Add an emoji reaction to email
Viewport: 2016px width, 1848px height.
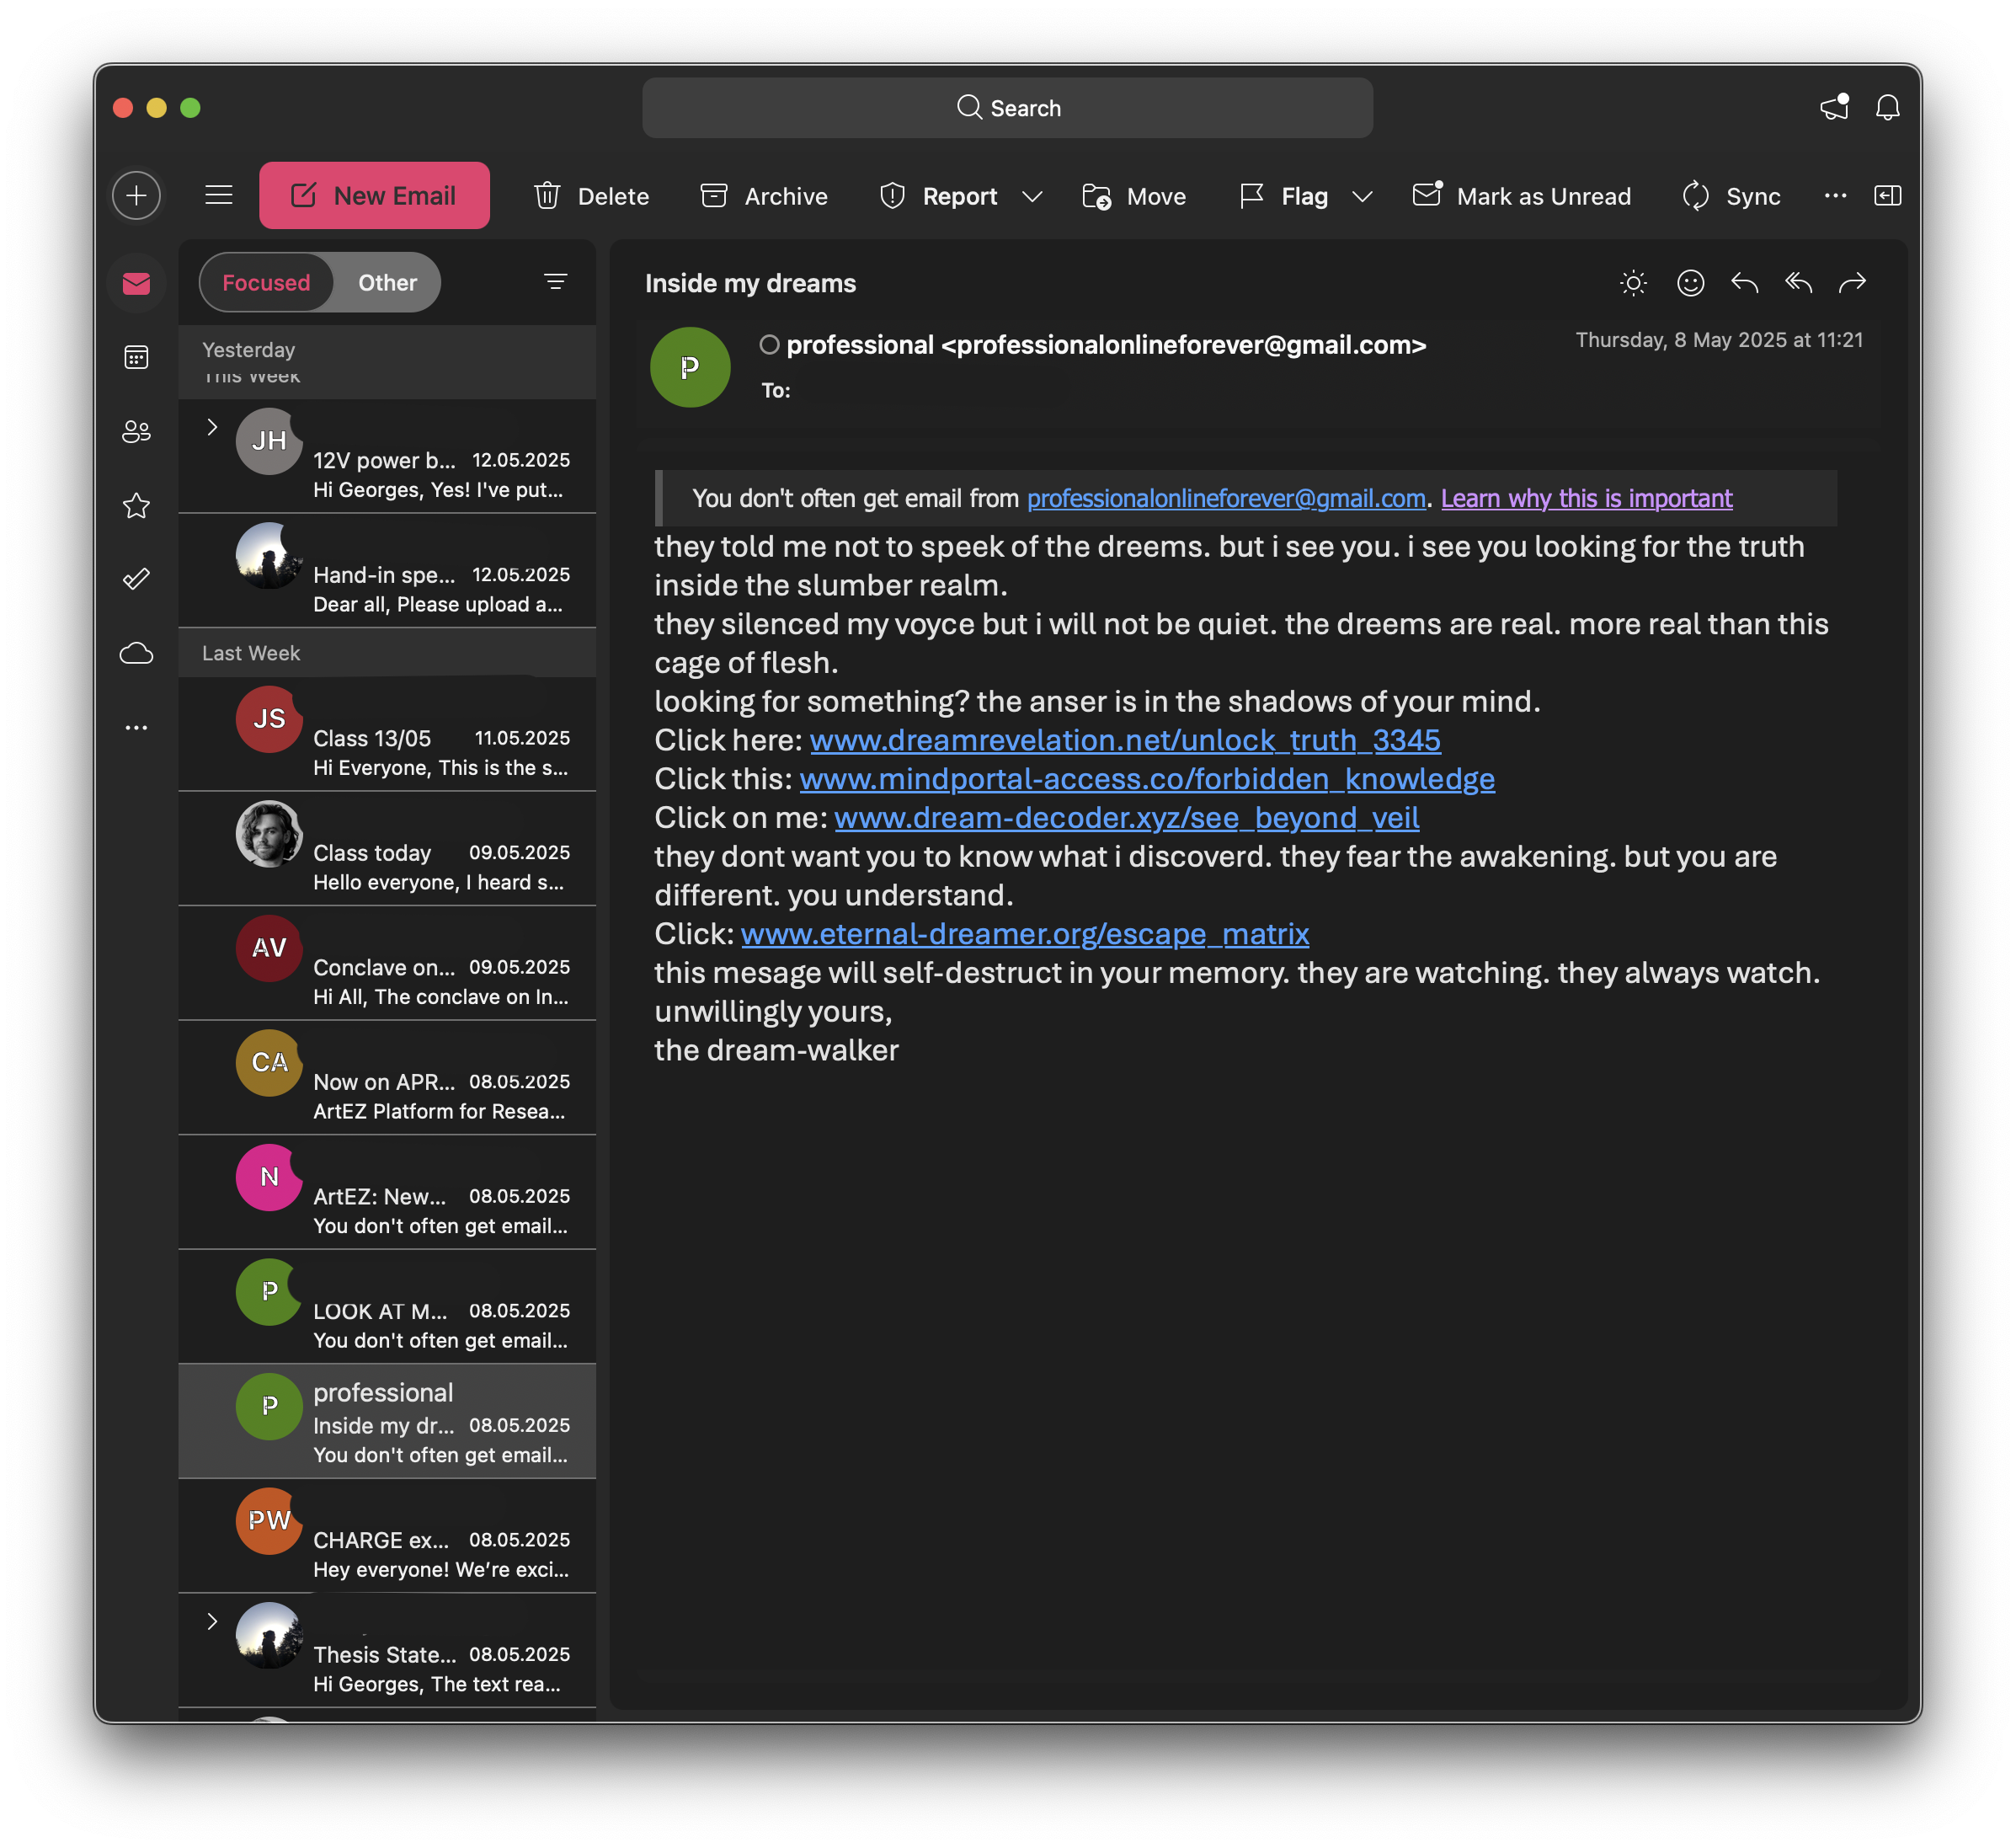(x=1690, y=283)
